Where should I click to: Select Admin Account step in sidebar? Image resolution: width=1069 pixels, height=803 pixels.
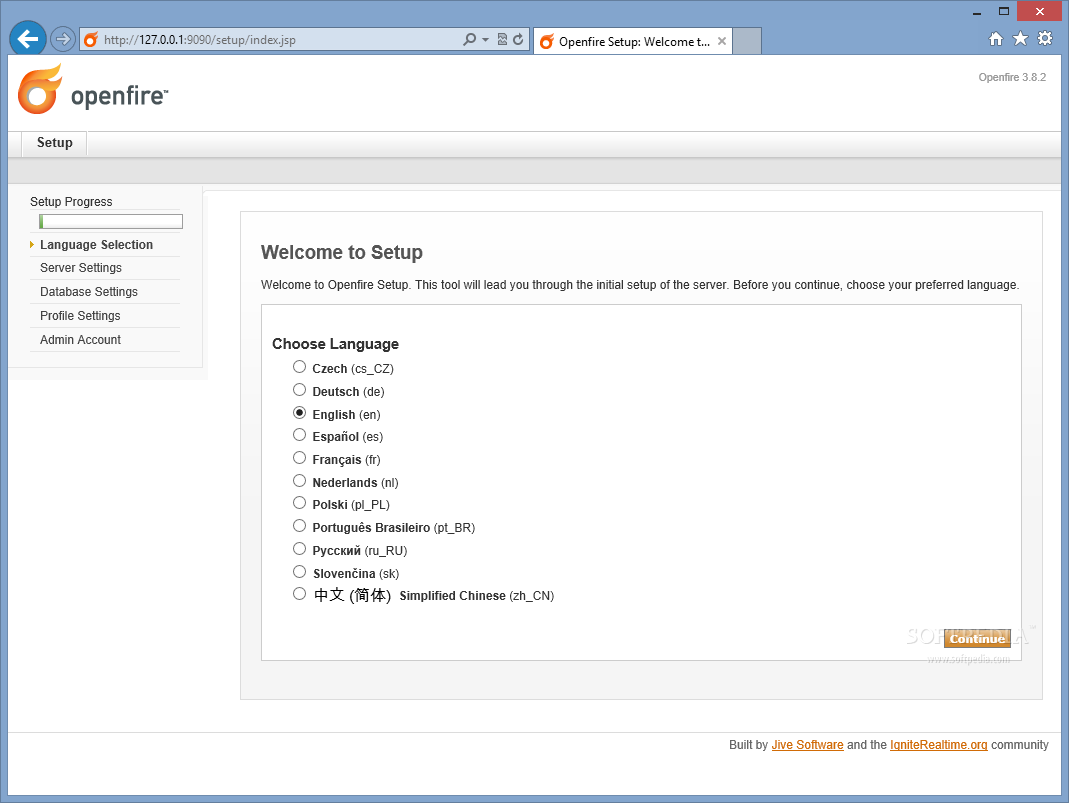coord(80,339)
